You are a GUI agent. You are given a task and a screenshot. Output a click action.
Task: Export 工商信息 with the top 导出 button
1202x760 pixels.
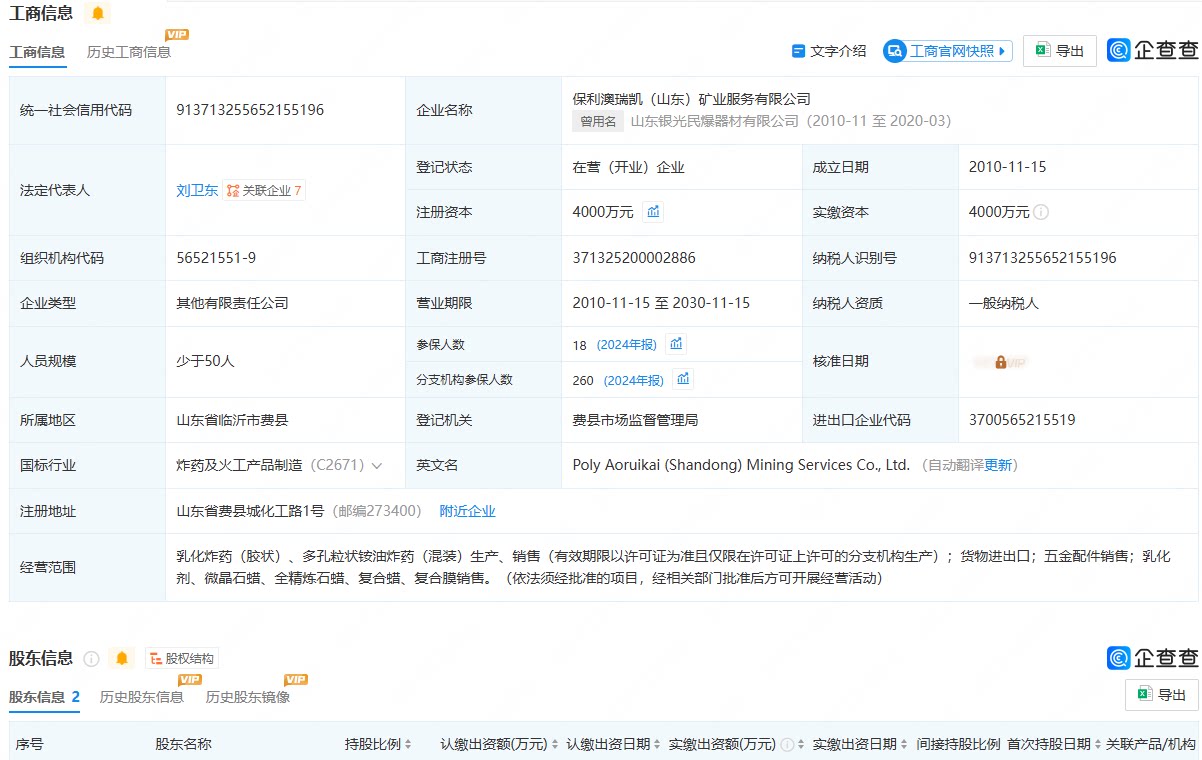pos(1060,51)
